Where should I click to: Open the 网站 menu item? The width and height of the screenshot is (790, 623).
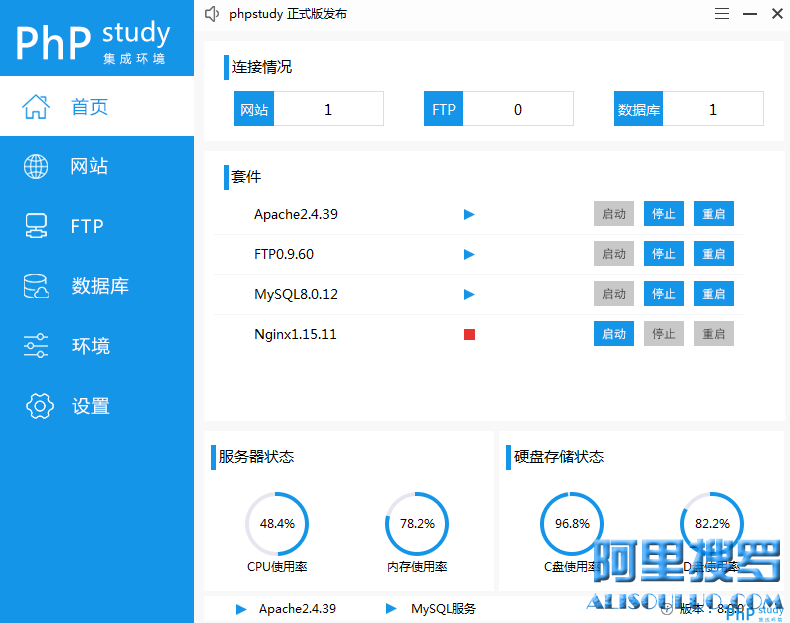(97, 166)
